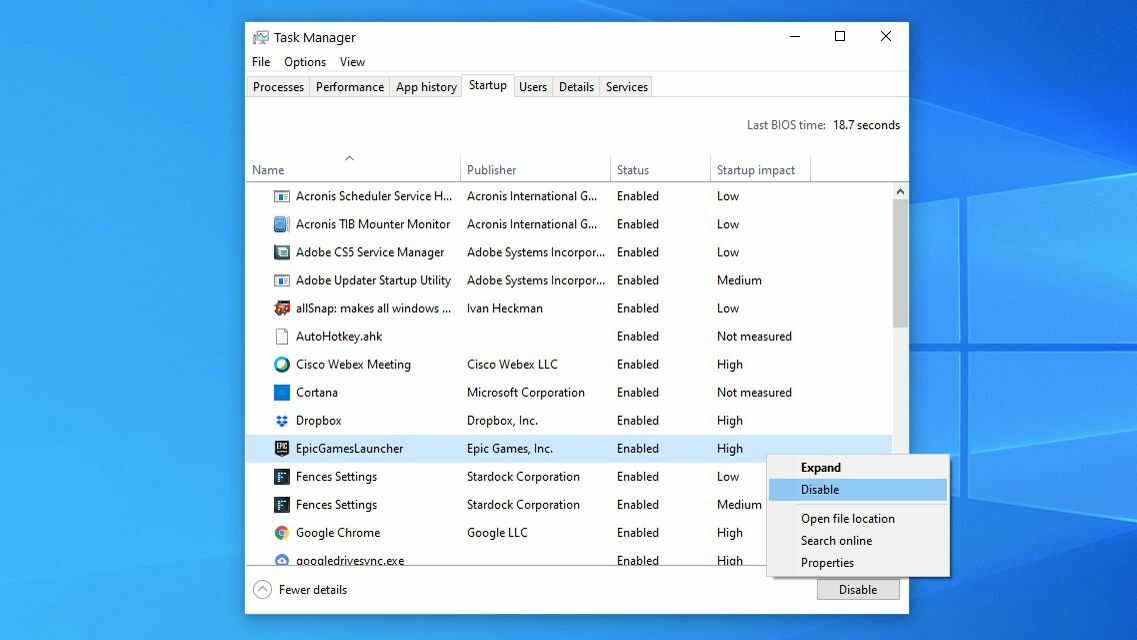The height and width of the screenshot is (640, 1137).
Task: Click the Google LLC publisher cell
Action: 497,533
